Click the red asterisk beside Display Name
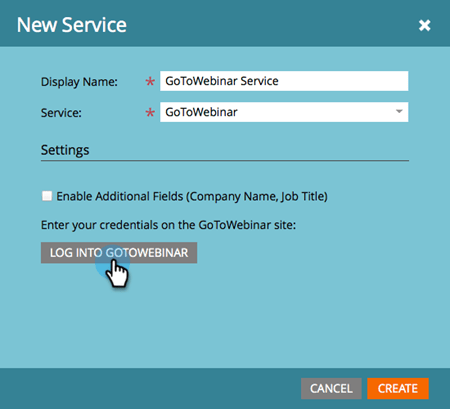450x409 pixels. pos(150,81)
